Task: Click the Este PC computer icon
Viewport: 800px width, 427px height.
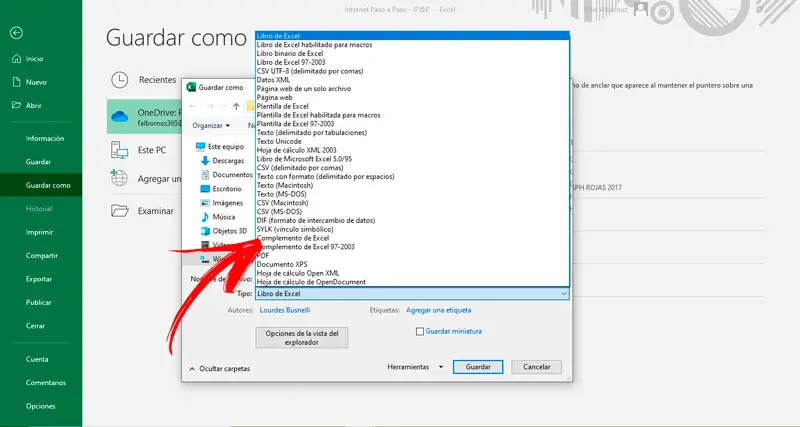Action: [119, 150]
